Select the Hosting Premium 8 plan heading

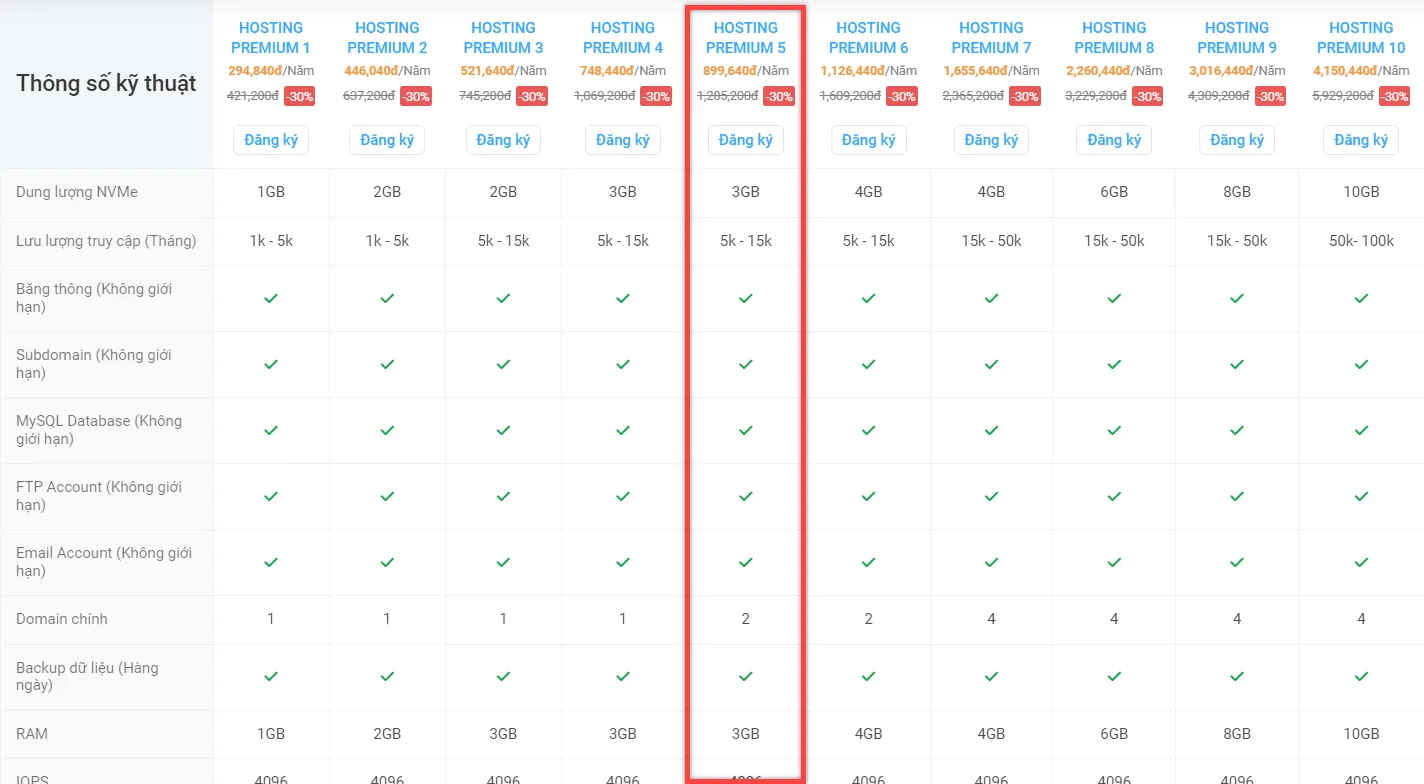tap(1114, 37)
